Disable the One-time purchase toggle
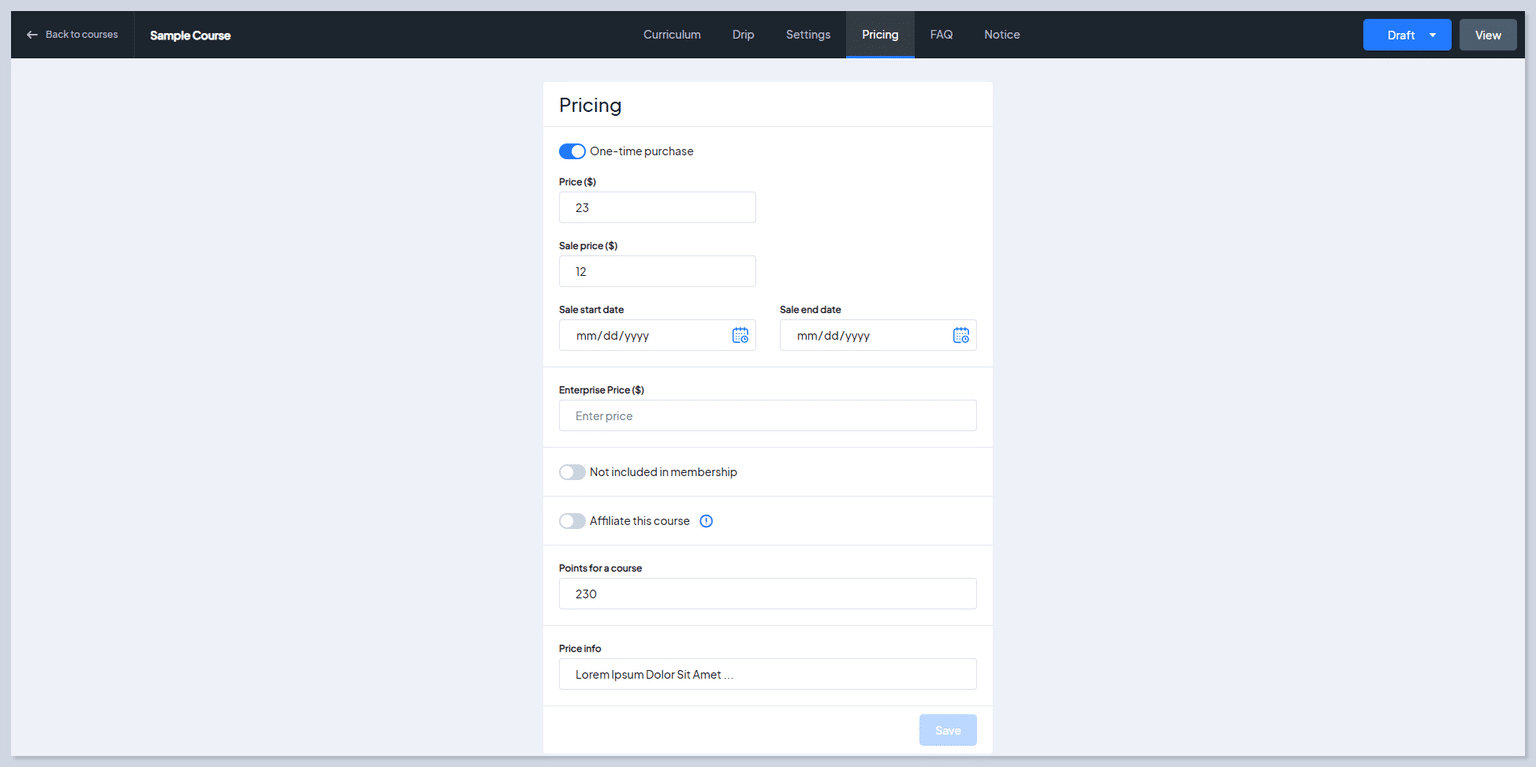This screenshot has width=1536, height=767. point(571,150)
